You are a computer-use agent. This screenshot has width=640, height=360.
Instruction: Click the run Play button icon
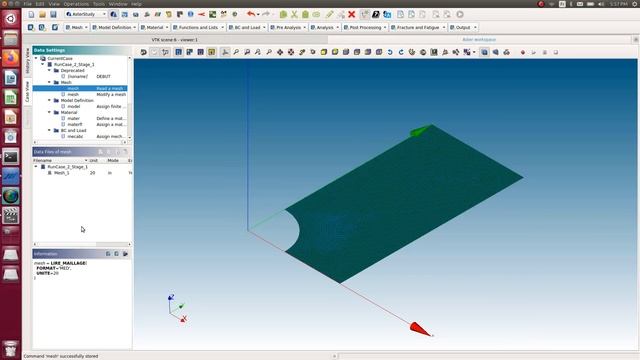pos(460,14)
